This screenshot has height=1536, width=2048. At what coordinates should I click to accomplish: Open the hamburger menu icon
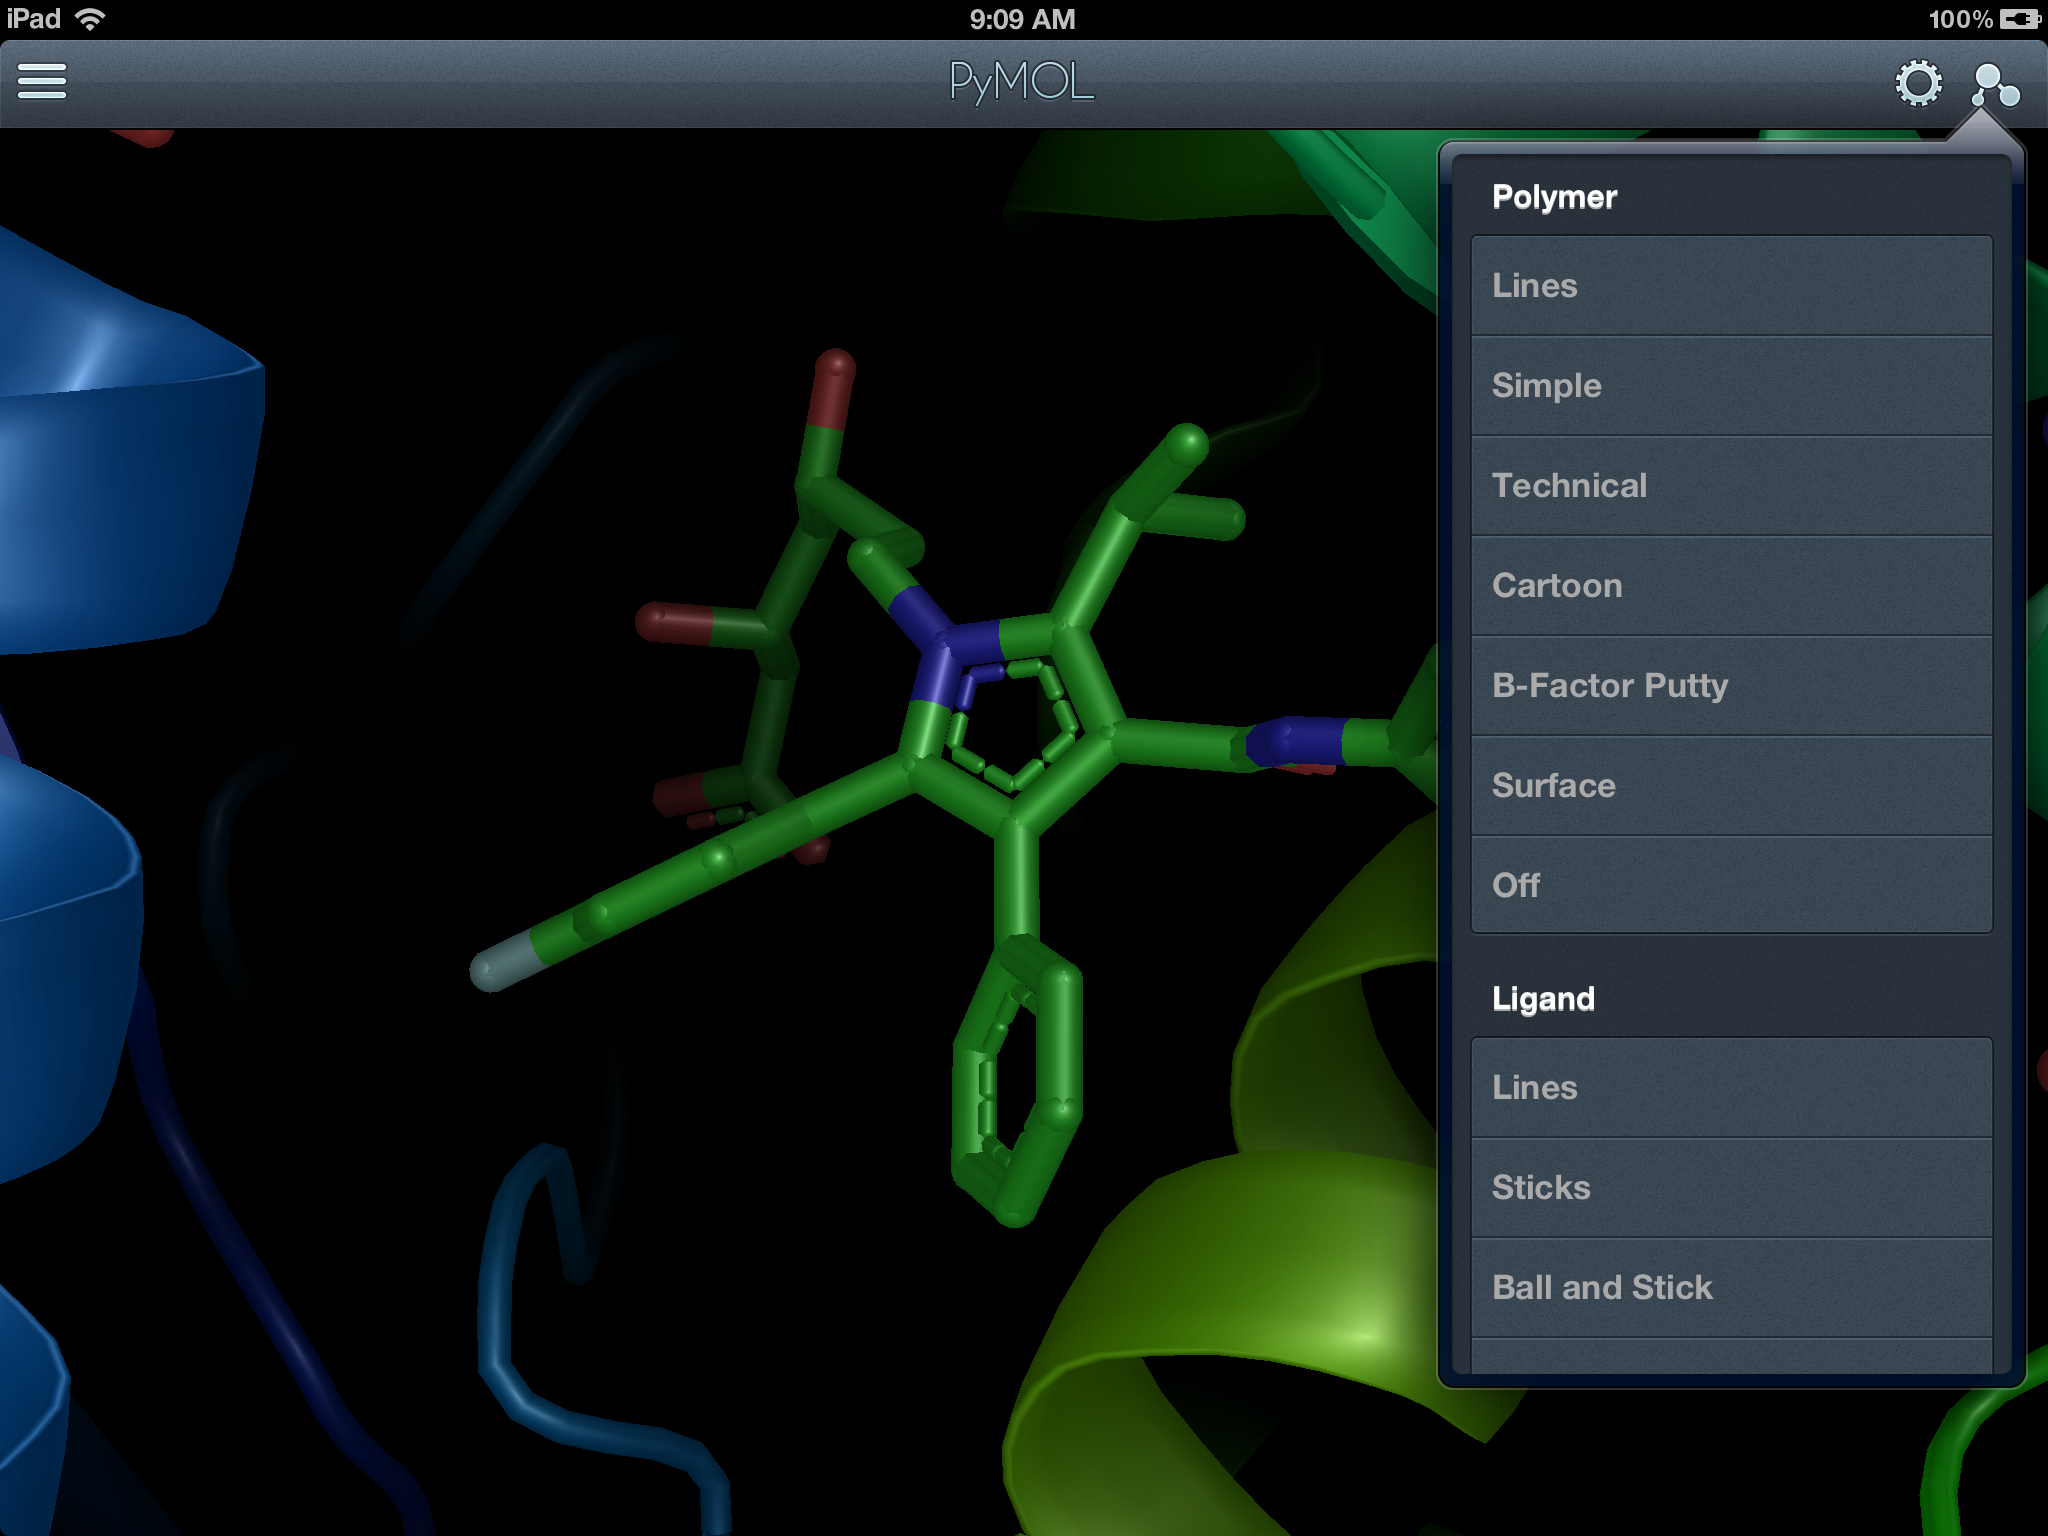coord(42,82)
